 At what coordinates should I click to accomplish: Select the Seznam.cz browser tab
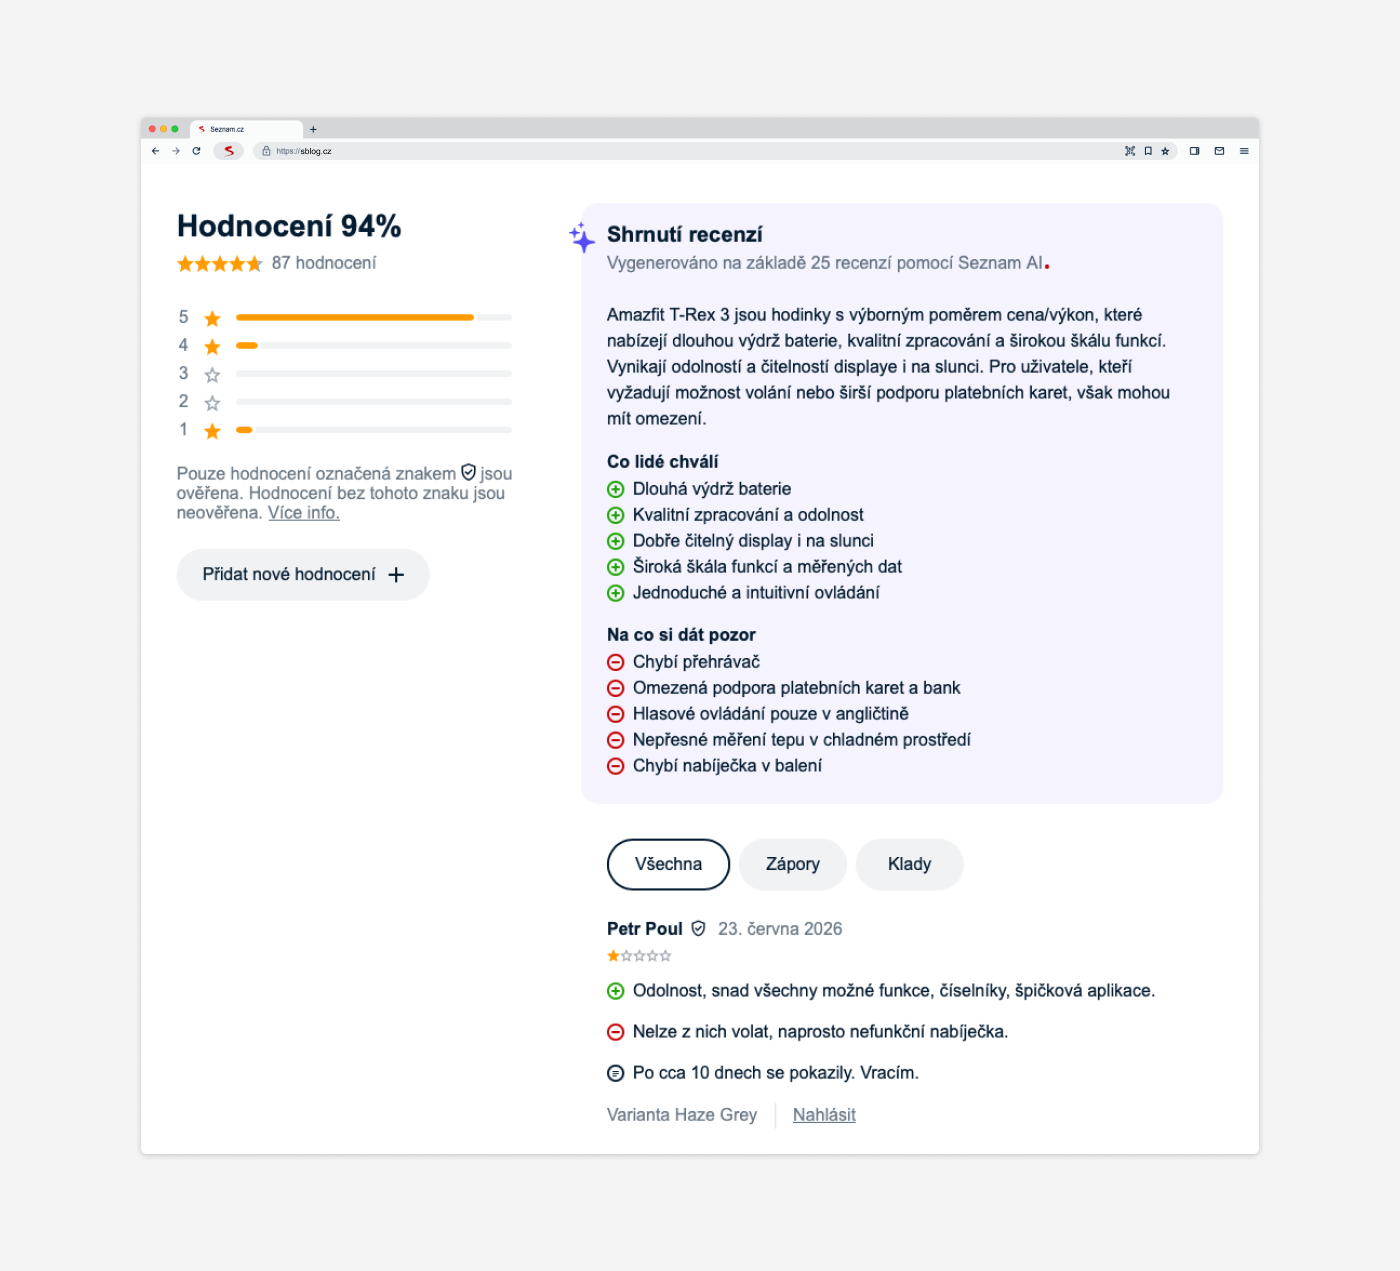[246, 129]
